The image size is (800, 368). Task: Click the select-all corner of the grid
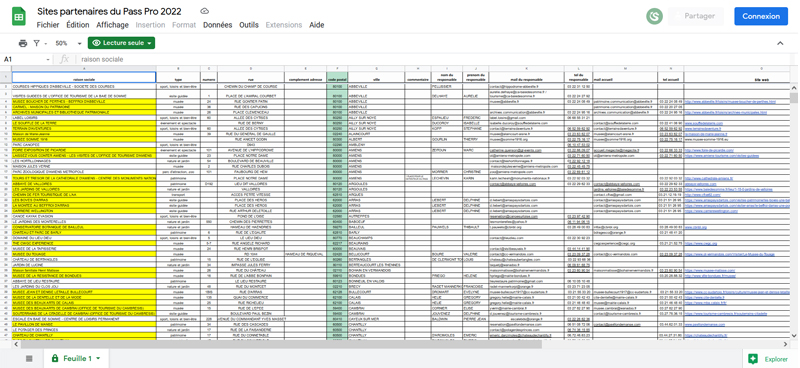pyautogui.click(x=6, y=68)
